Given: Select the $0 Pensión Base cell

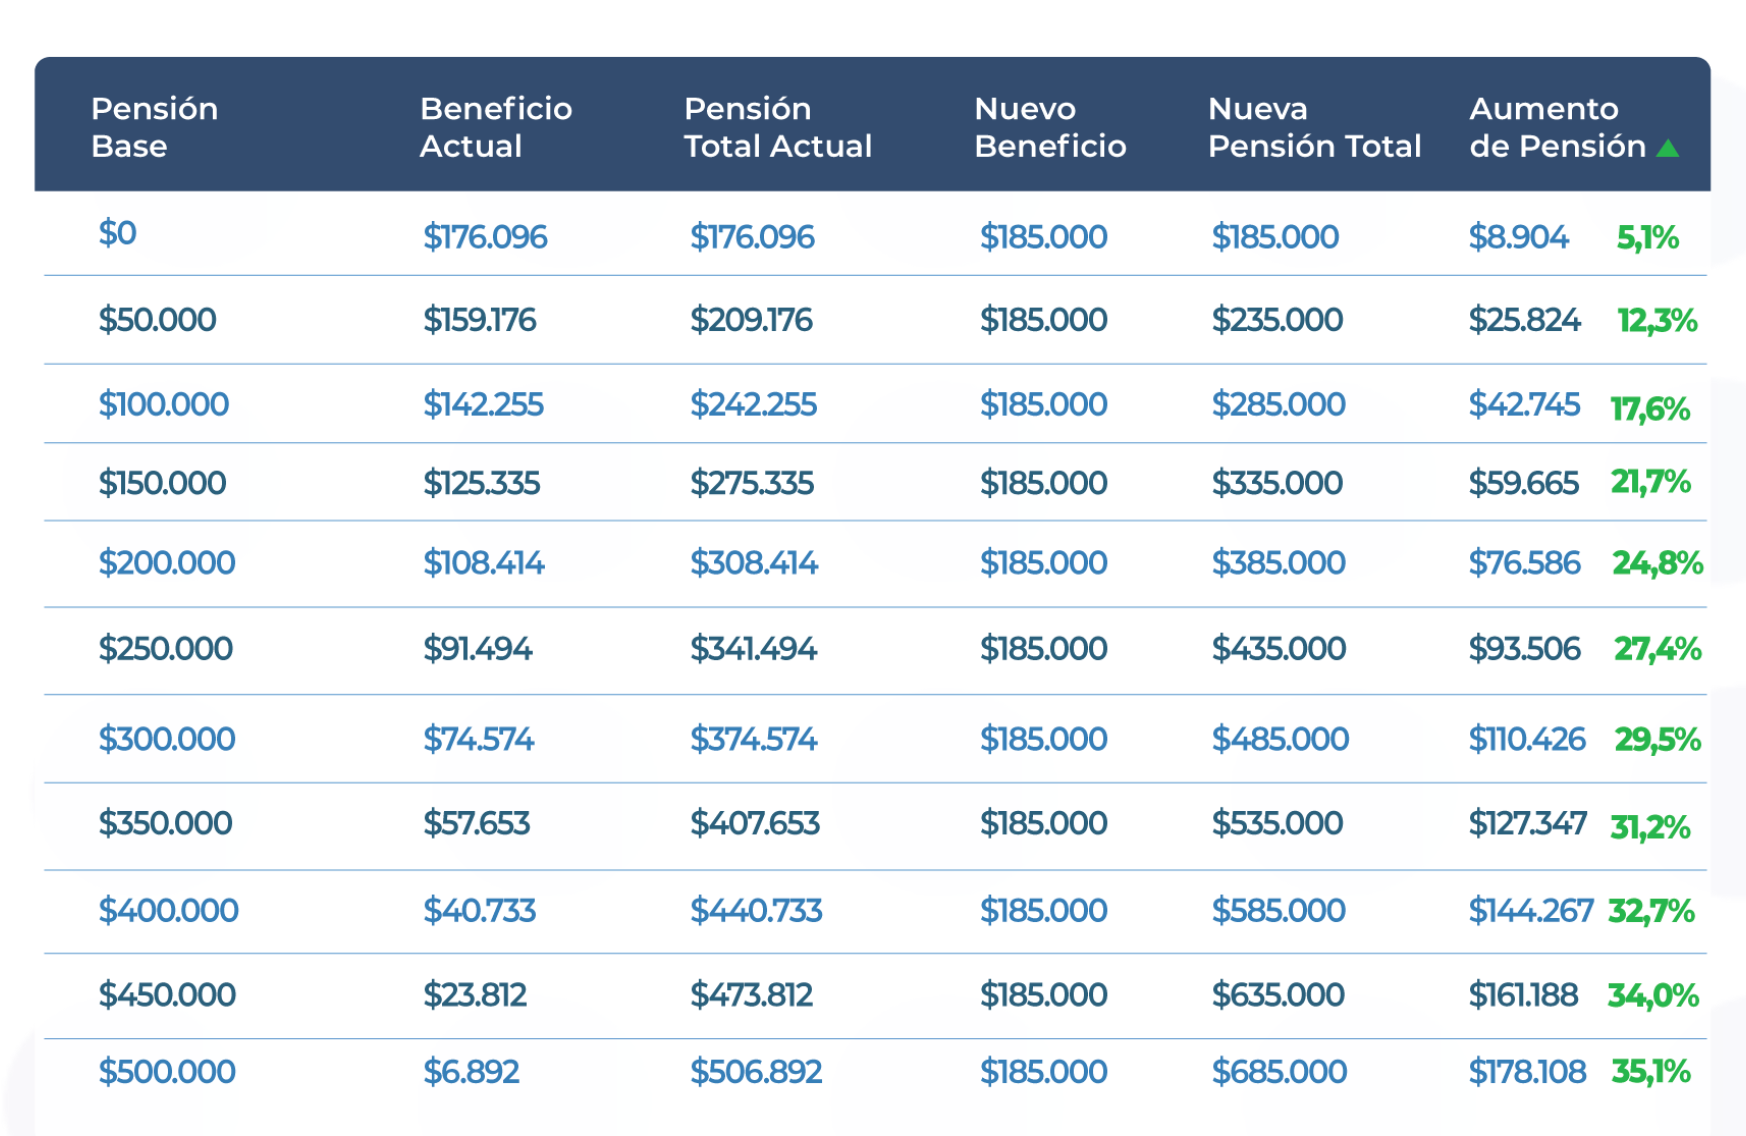Looking at the screenshot, I should click(x=117, y=233).
